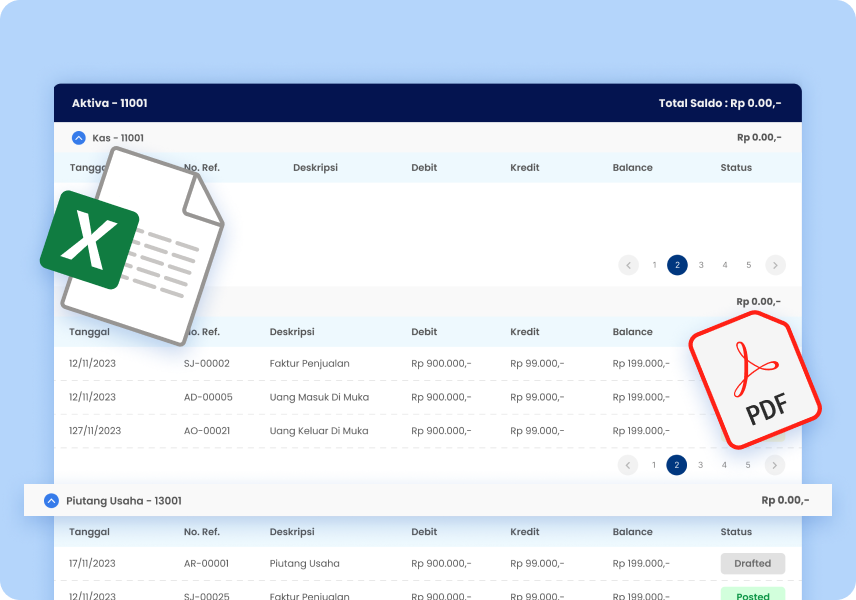Screen dimensions: 856x600
Task: Click the Piutang Usaha - 13001 section label
Action: (x=124, y=501)
